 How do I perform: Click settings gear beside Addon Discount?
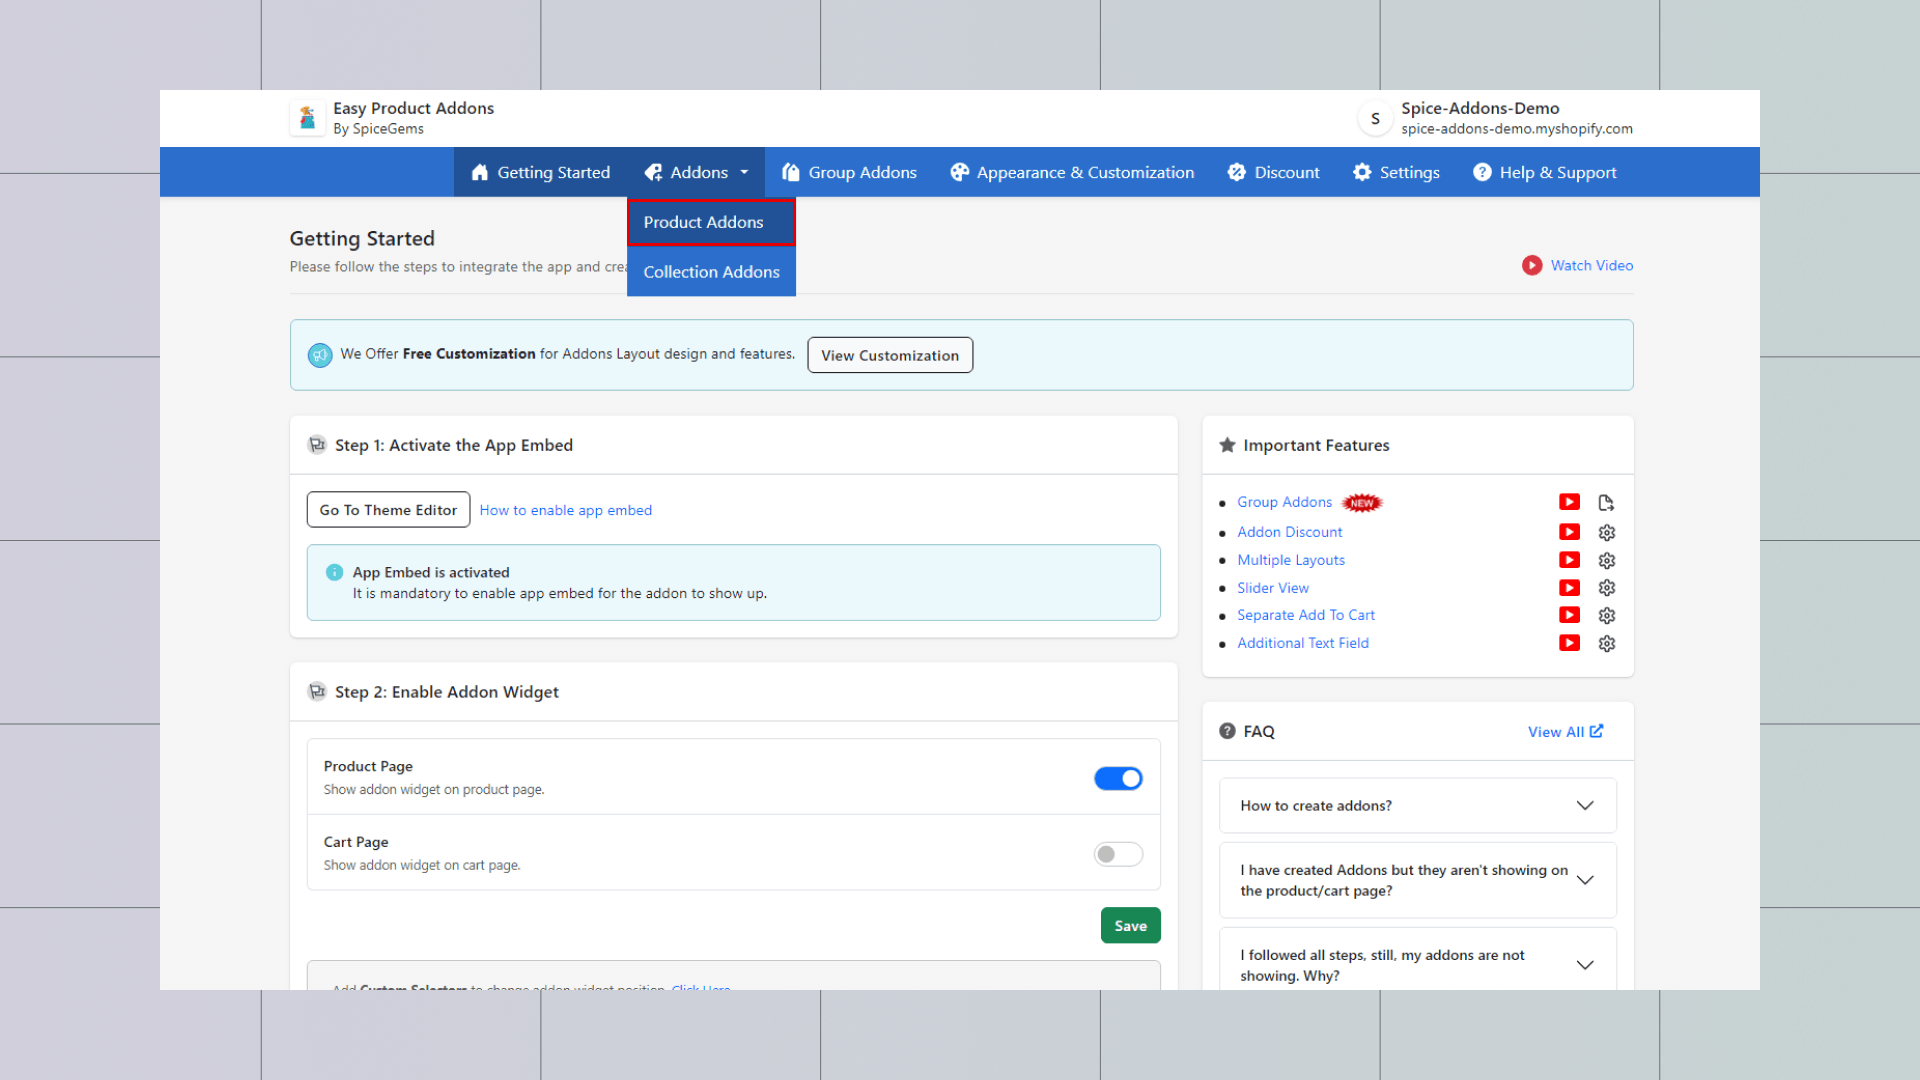tap(1606, 532)
